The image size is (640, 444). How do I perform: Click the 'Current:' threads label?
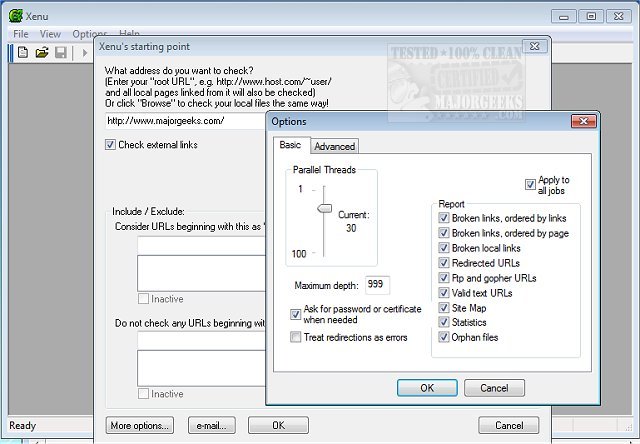[x=353, y=215]
